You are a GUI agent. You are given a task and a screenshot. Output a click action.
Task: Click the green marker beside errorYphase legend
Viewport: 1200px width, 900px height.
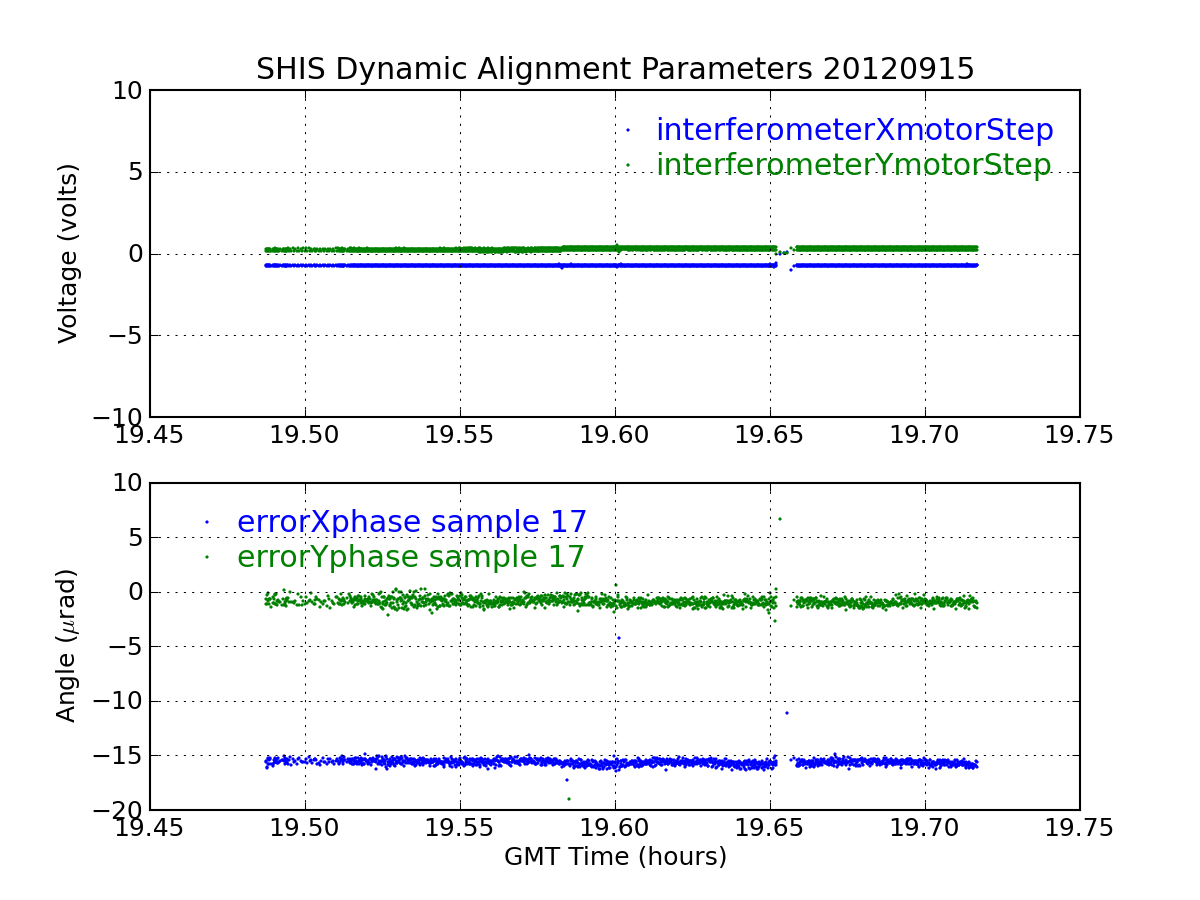[x=207, y=557]
